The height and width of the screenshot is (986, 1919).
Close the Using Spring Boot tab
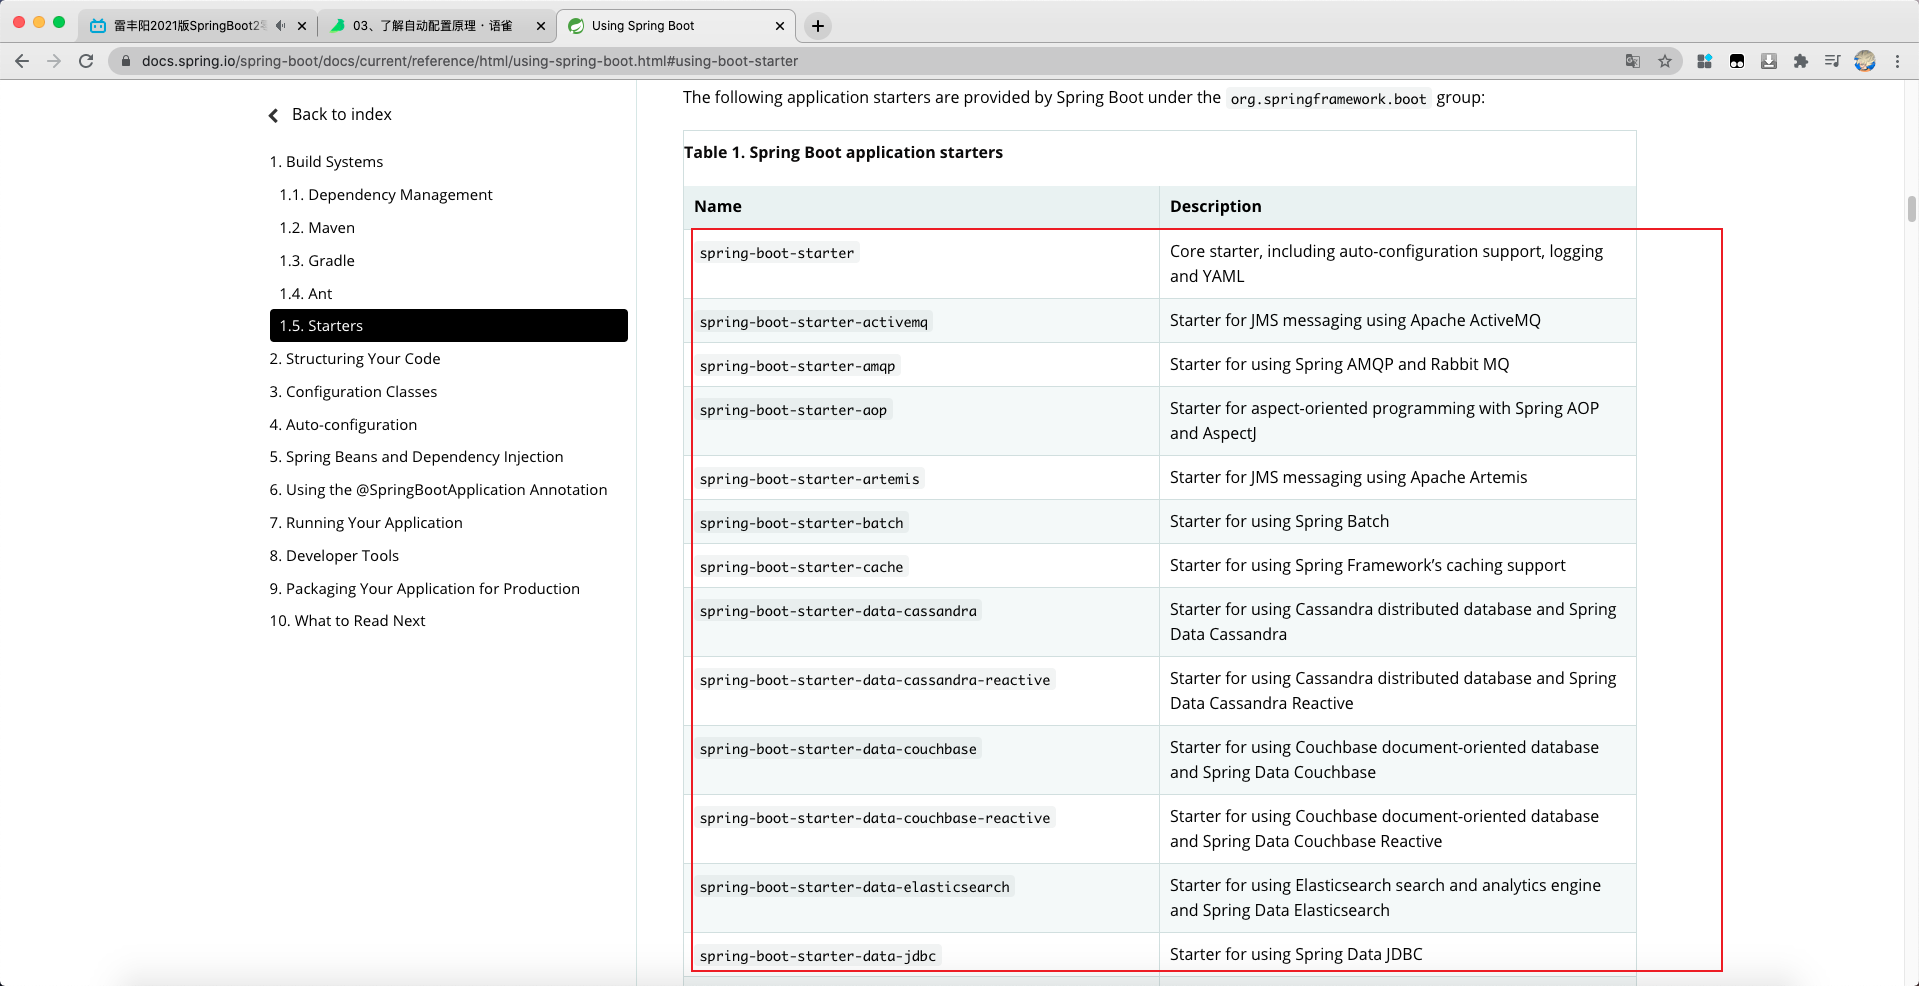[x=780, y=26]
